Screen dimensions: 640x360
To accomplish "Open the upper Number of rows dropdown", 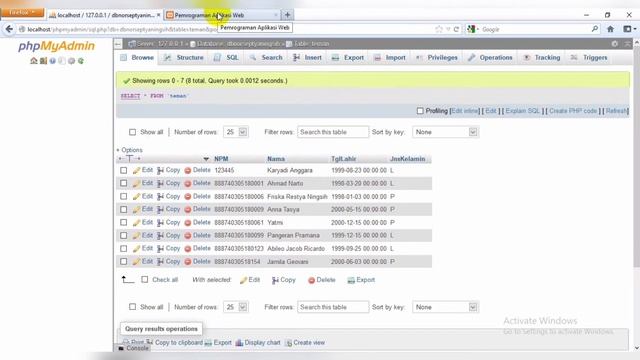I will (x=236, y=132).
